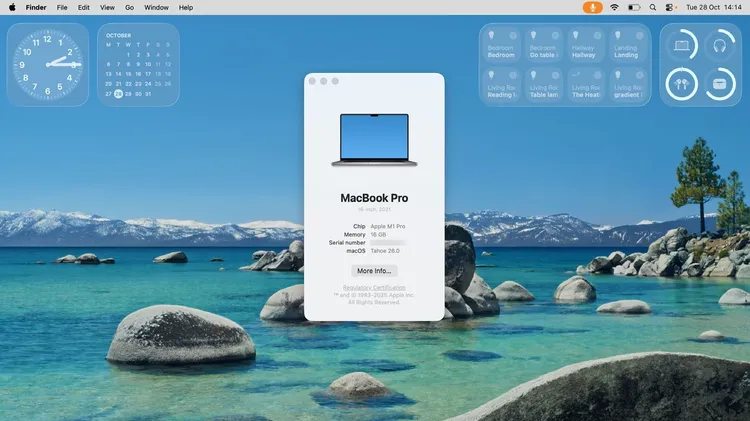The height and width of the screenshot is (421, 750).
Task: Open Spotlight search magnifier
Action: (x=653, y=7)
